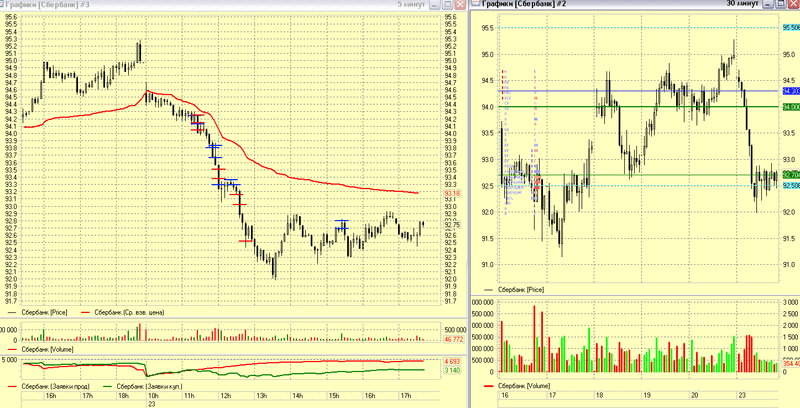800x408 pixels.
Task: Close the Графики [Сбербанк] #3 window
Action: pyautogui.click(x=459, y=4)
